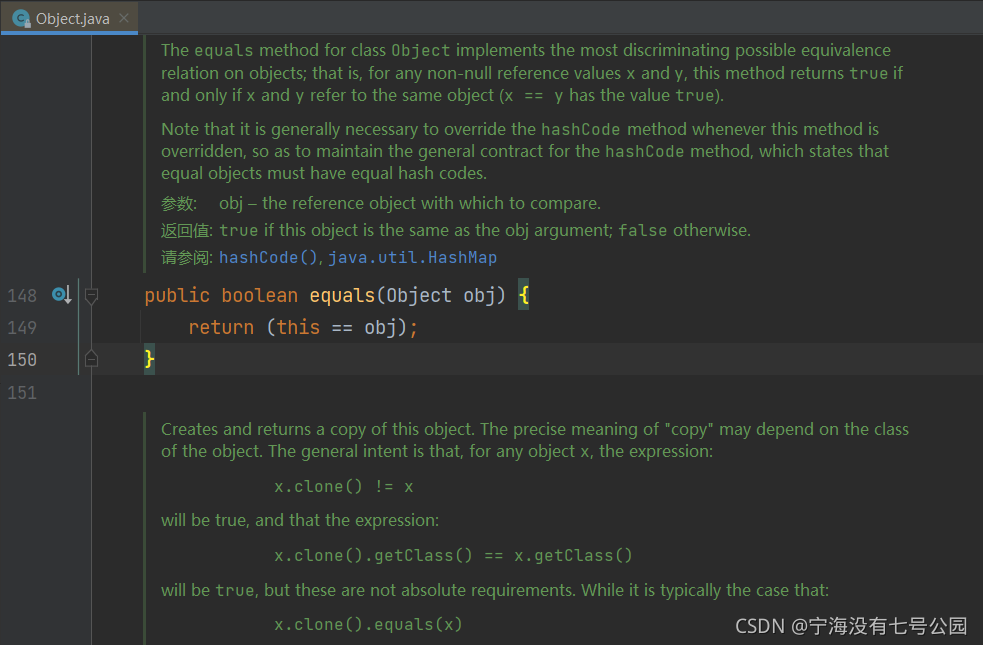Click the boolean keyword in method signature
The image size is (983, 645).
(260, 295)
